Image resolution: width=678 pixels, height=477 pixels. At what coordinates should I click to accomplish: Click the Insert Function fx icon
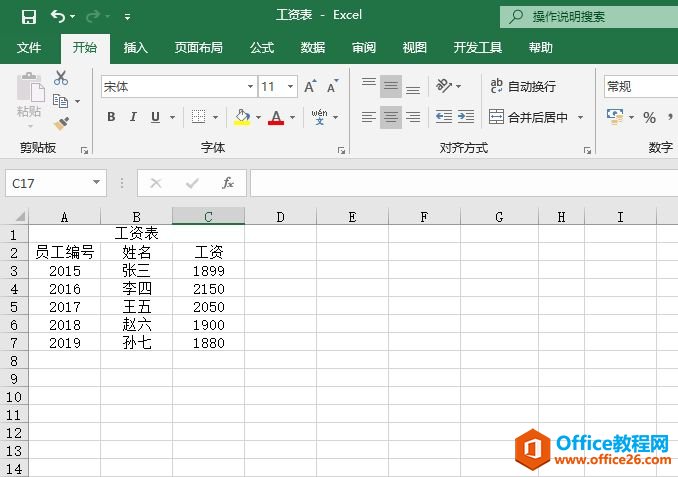[x=228, y=183]
